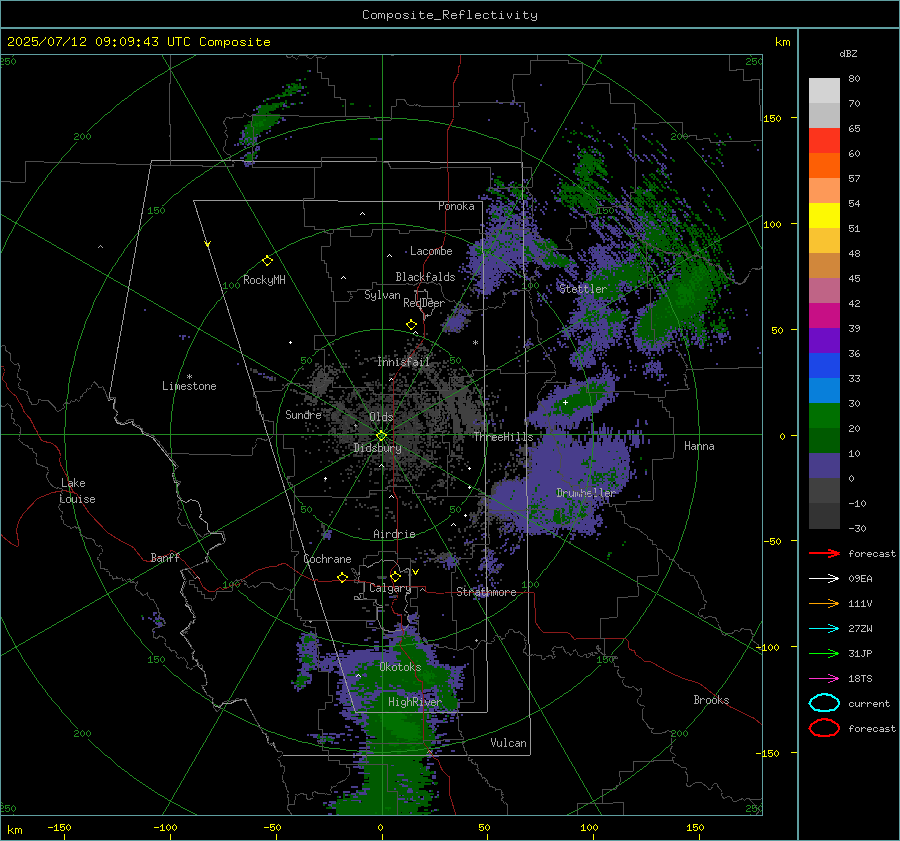900x841 pixels.
Task: Click the orange 111V arrow icon
Action: click(824, 603)
